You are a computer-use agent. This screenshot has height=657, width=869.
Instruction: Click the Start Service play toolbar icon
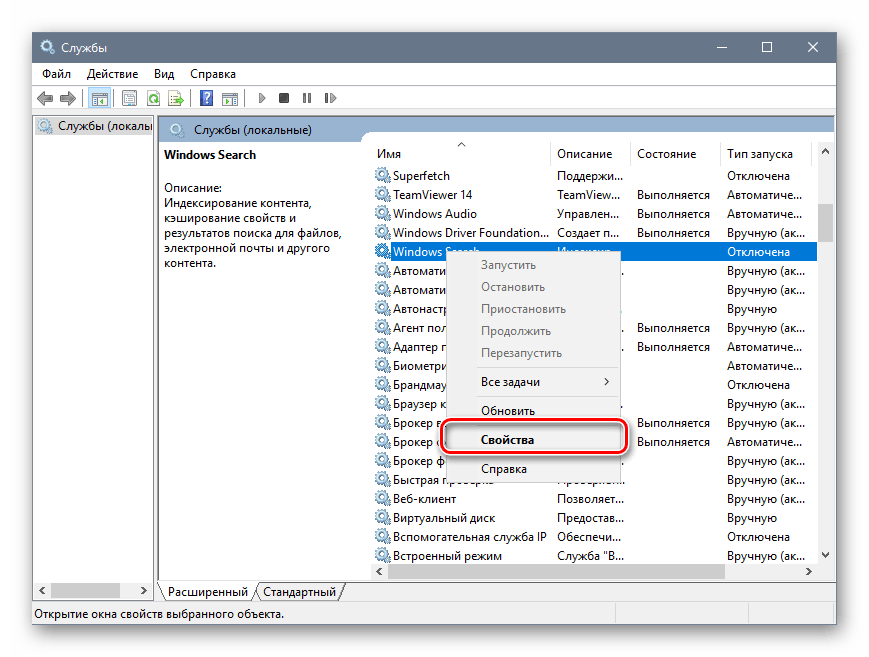point(262,98)
